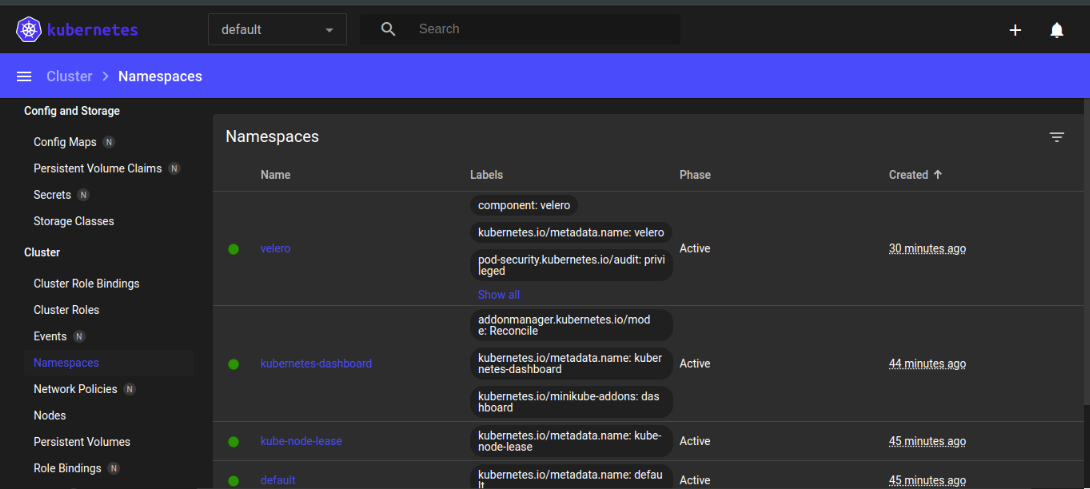Click the Cluster breadcrumb
Screen dimensions: 1090x489
[x=69, y=77]
